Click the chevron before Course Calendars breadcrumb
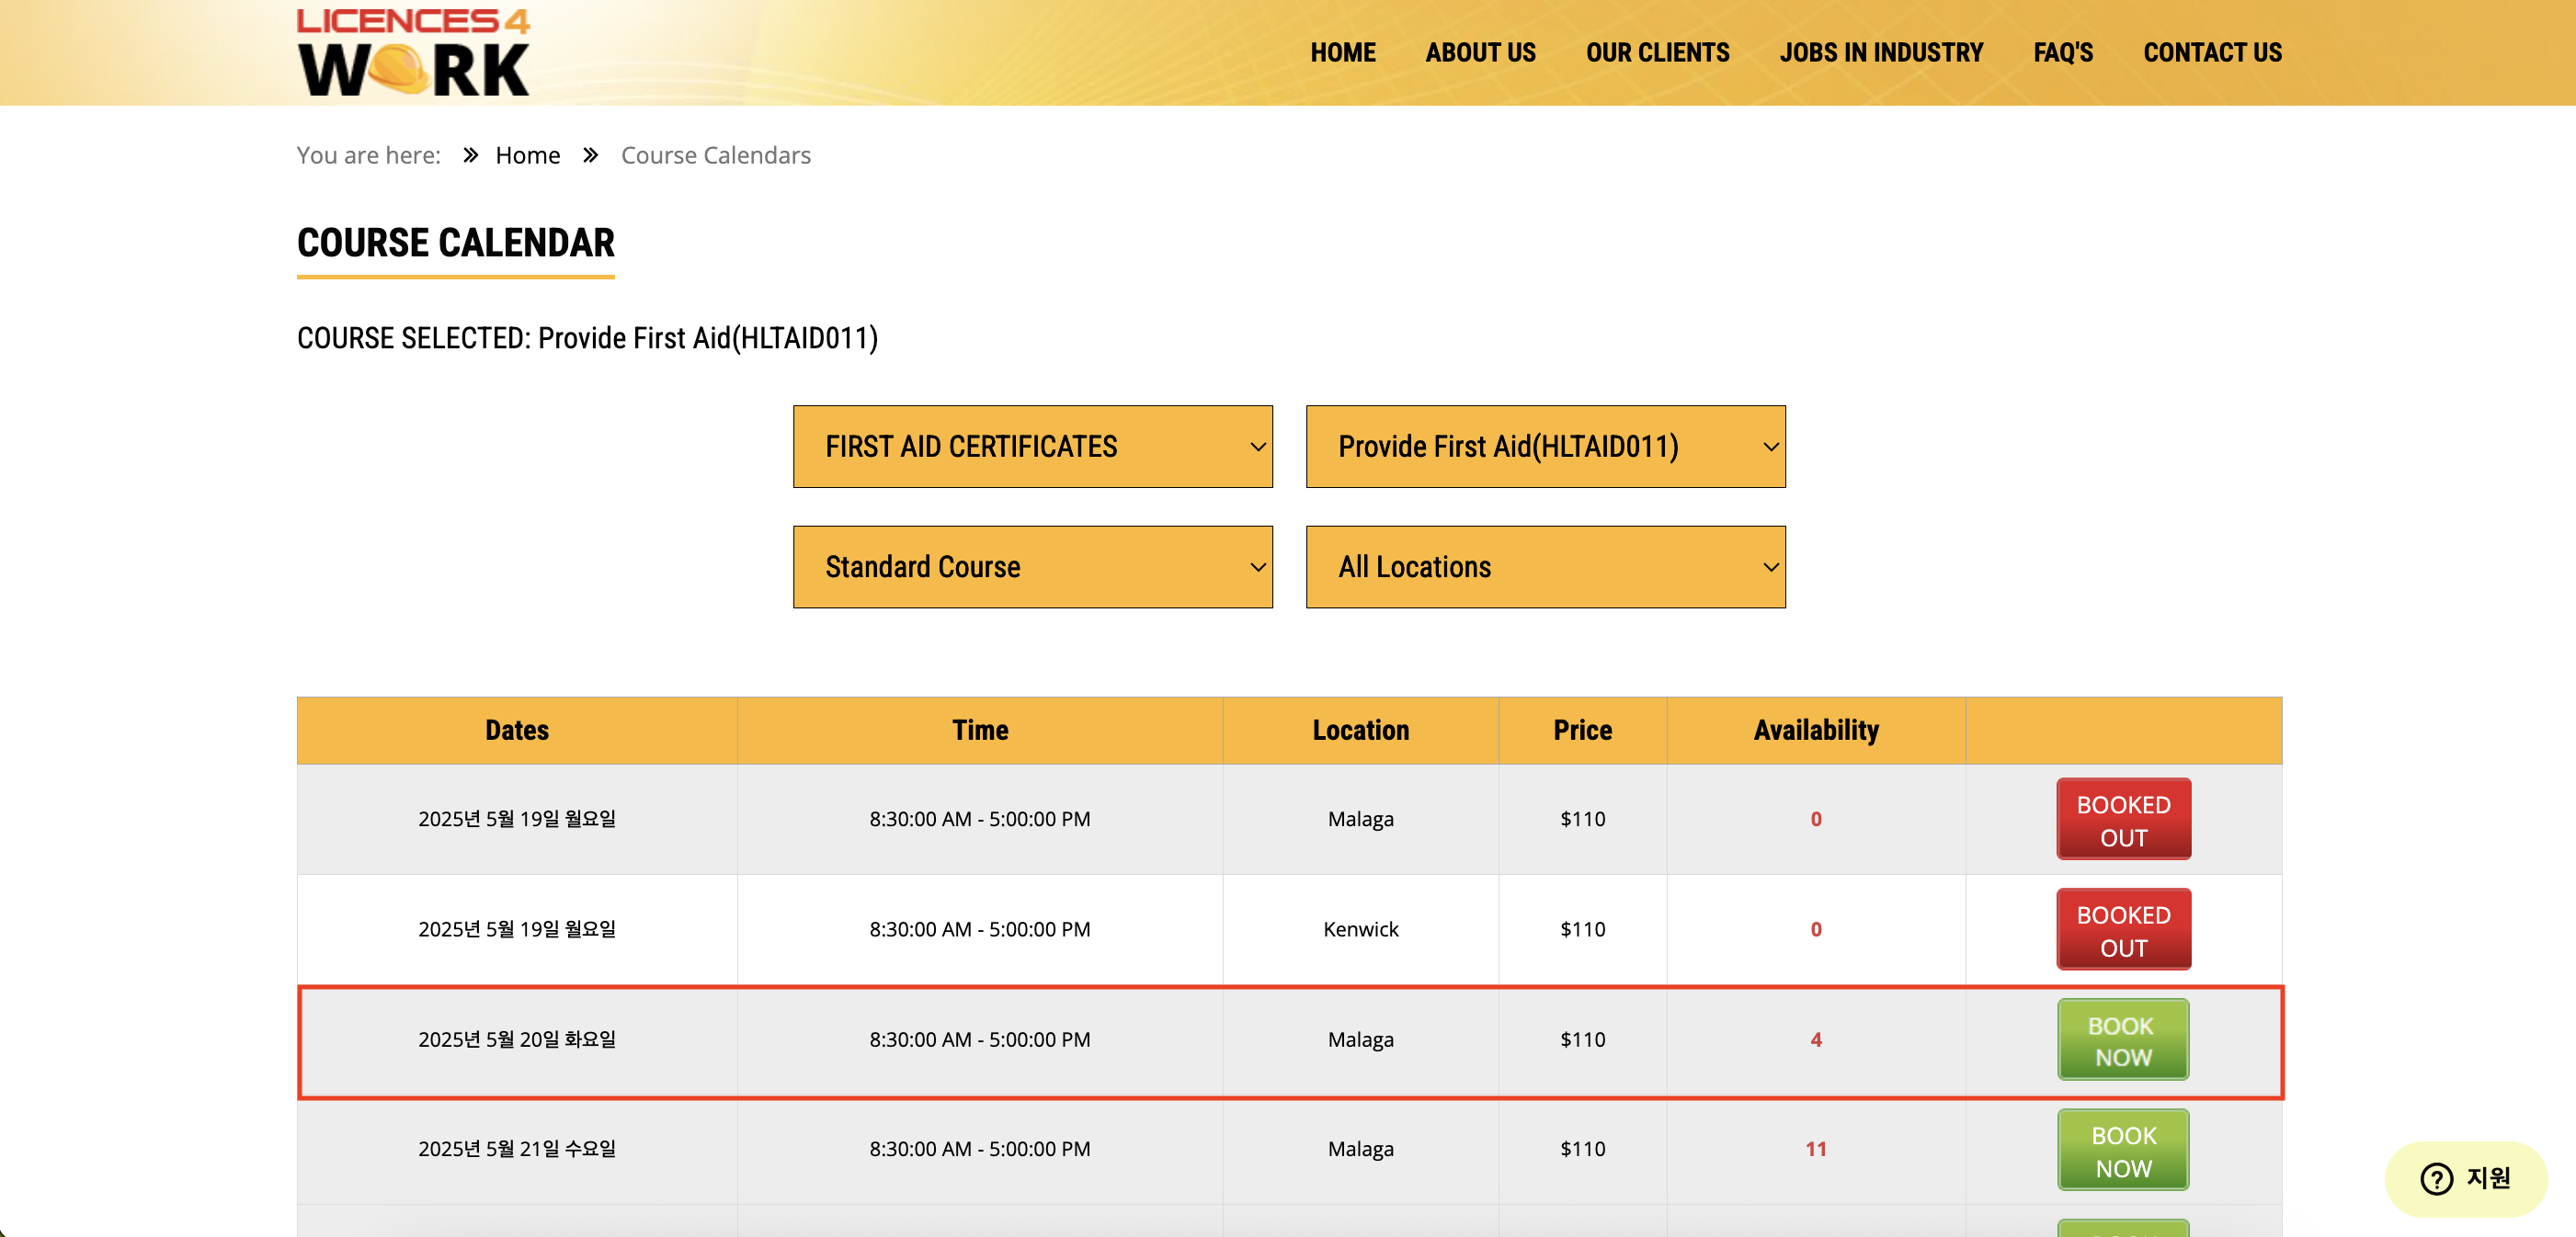This screenshot has height=1237, width=2576. pos(590,155)
